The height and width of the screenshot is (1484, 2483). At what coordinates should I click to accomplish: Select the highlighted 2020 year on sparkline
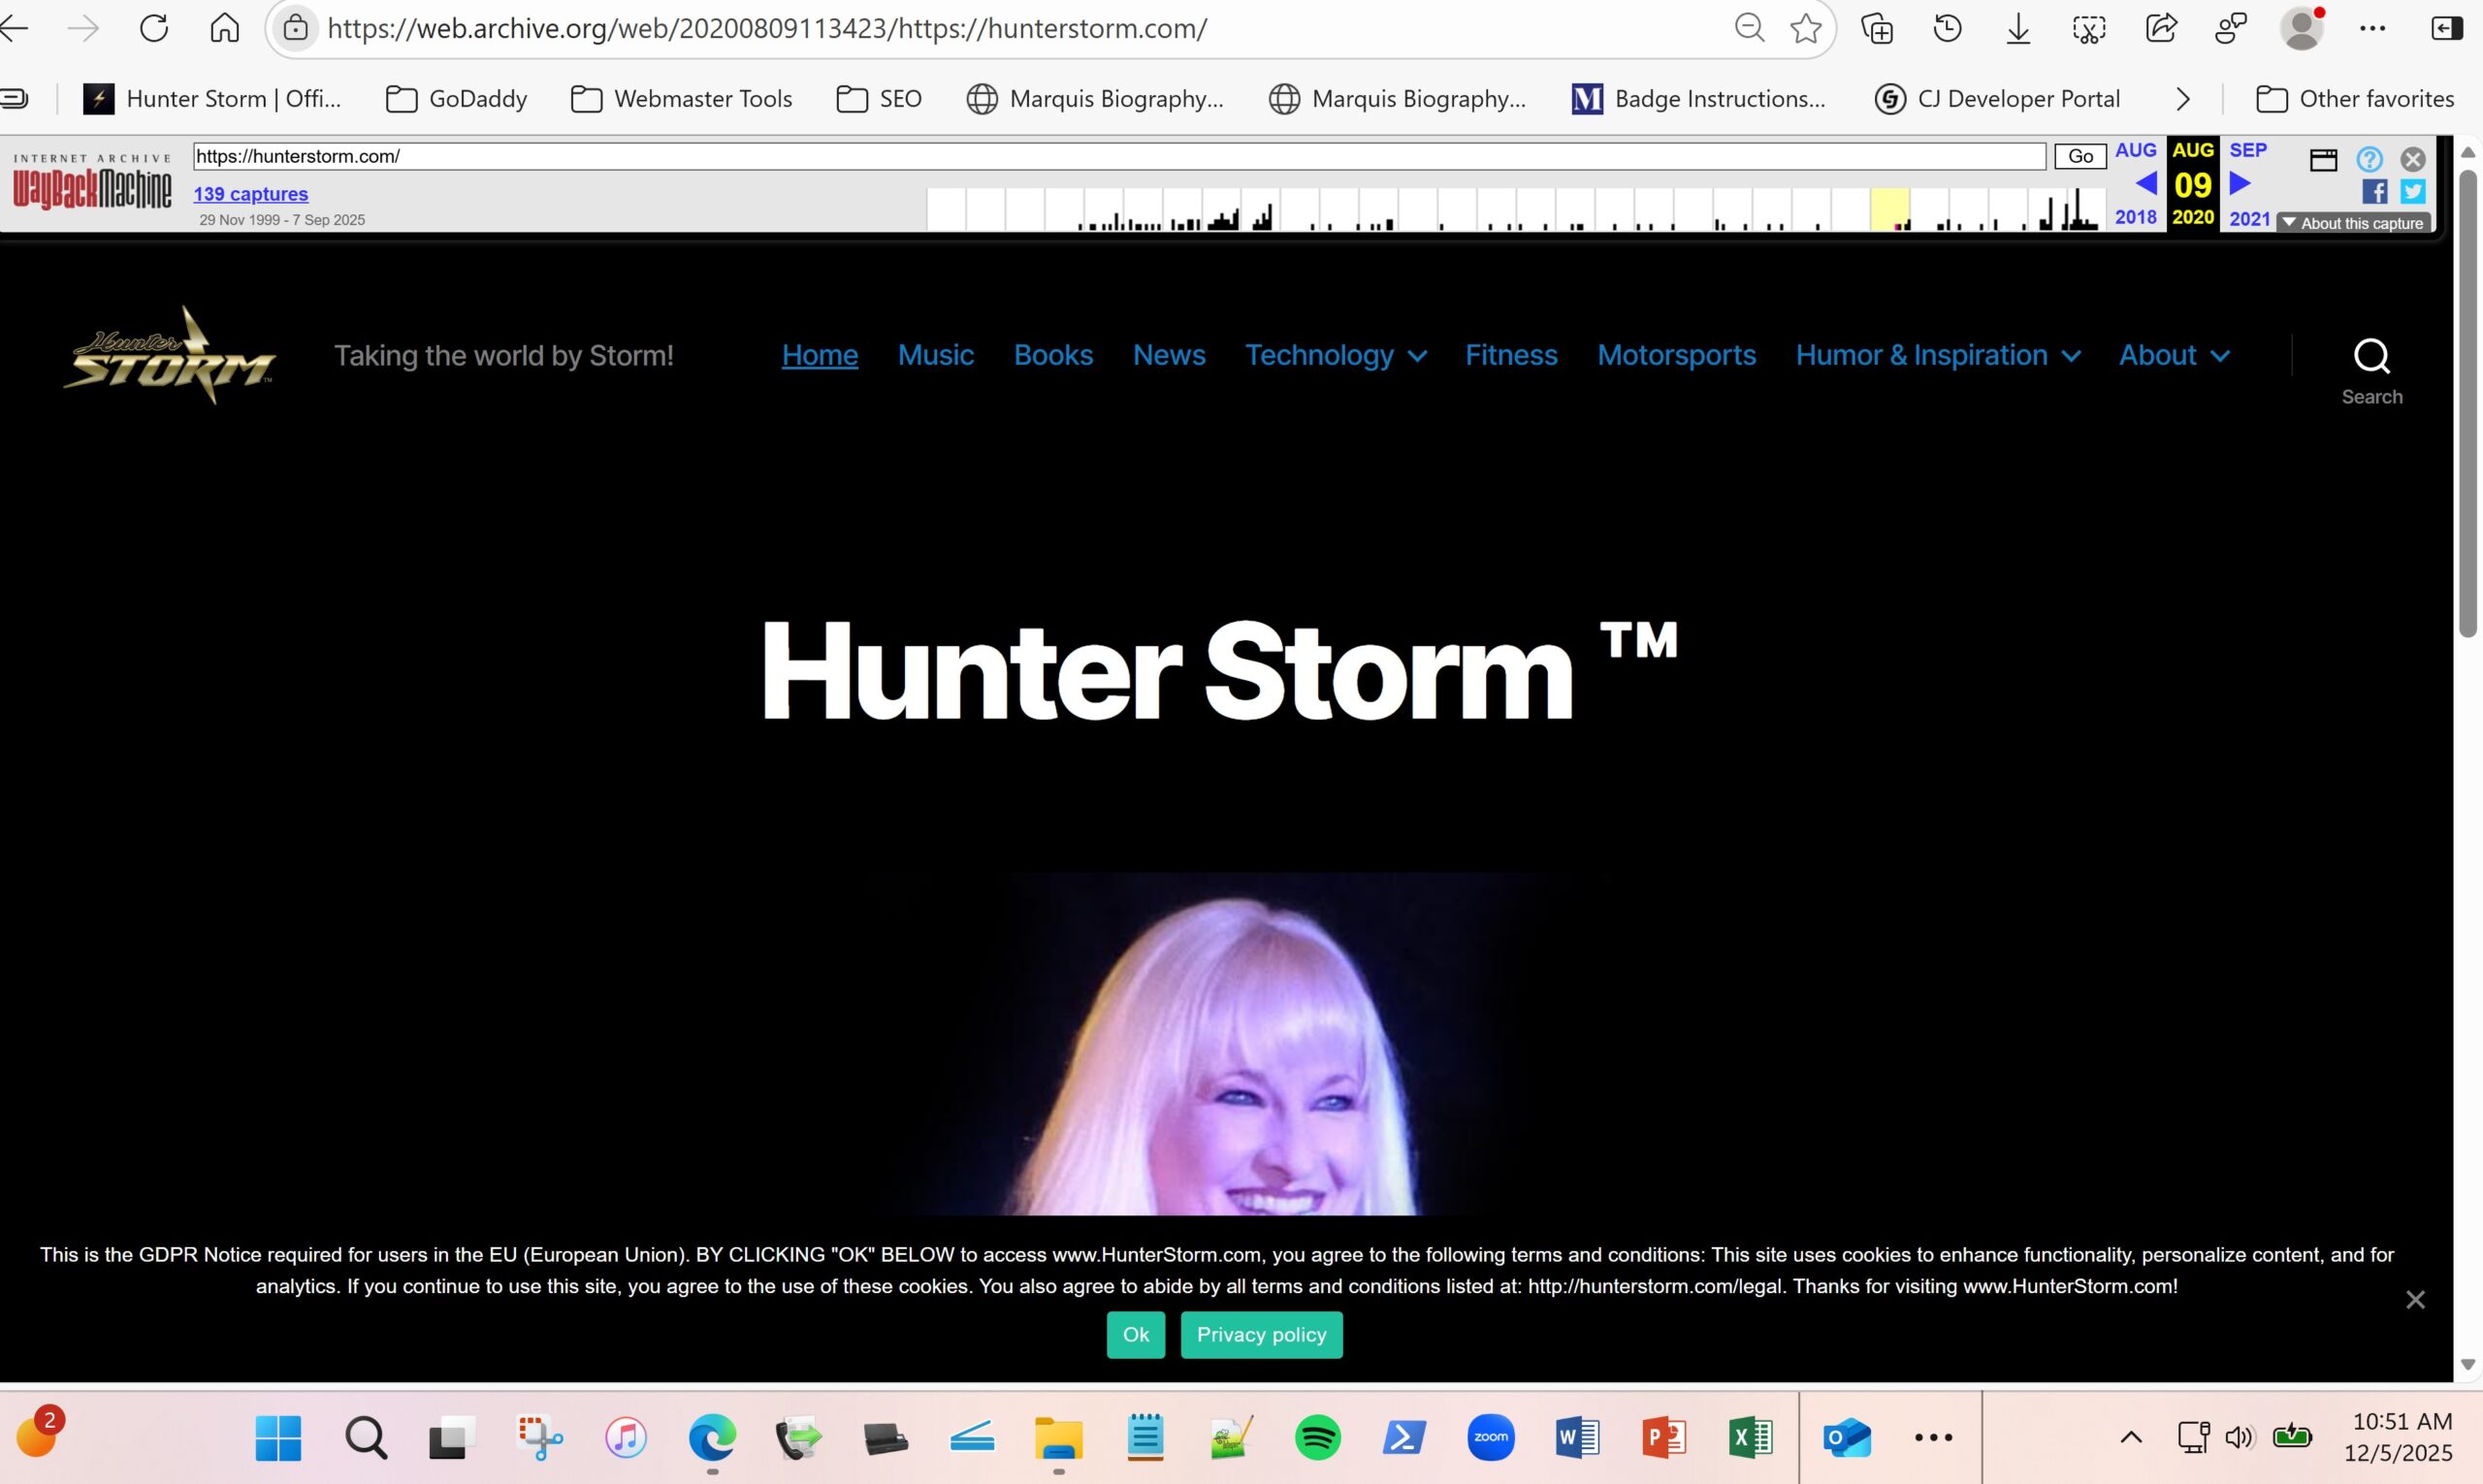[1890, 209]
